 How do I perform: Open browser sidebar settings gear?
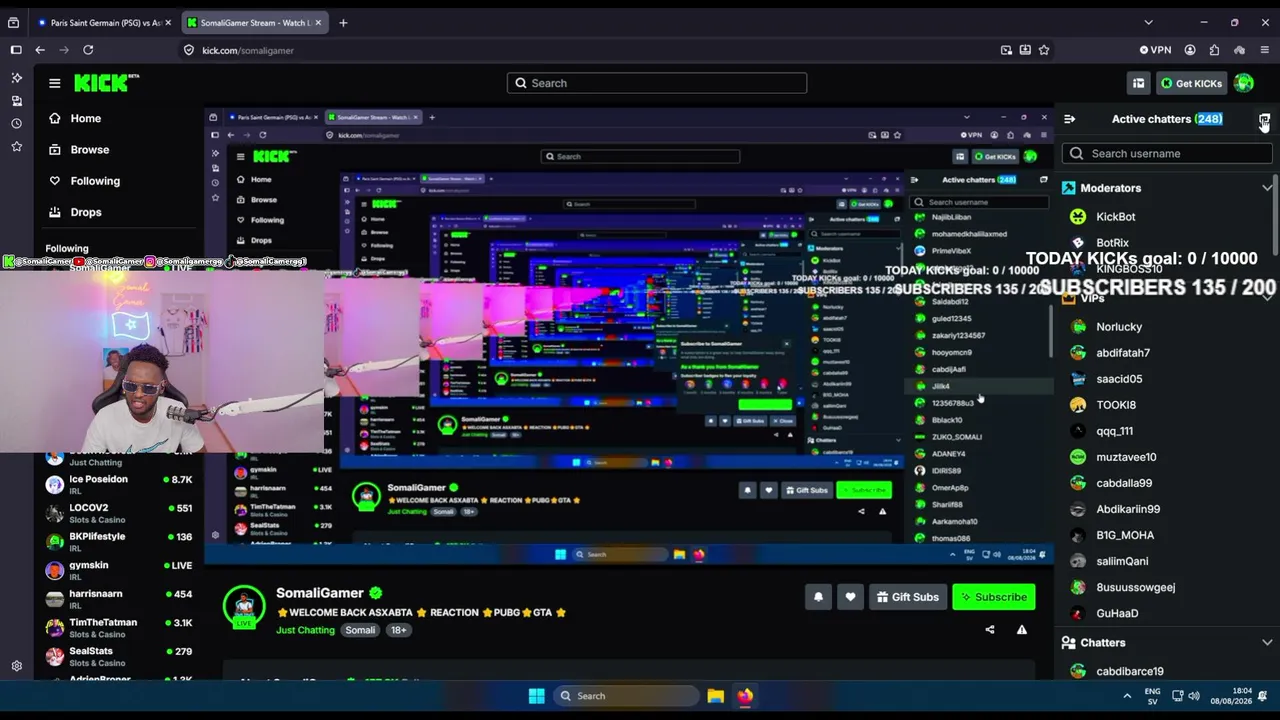[16, 666]
